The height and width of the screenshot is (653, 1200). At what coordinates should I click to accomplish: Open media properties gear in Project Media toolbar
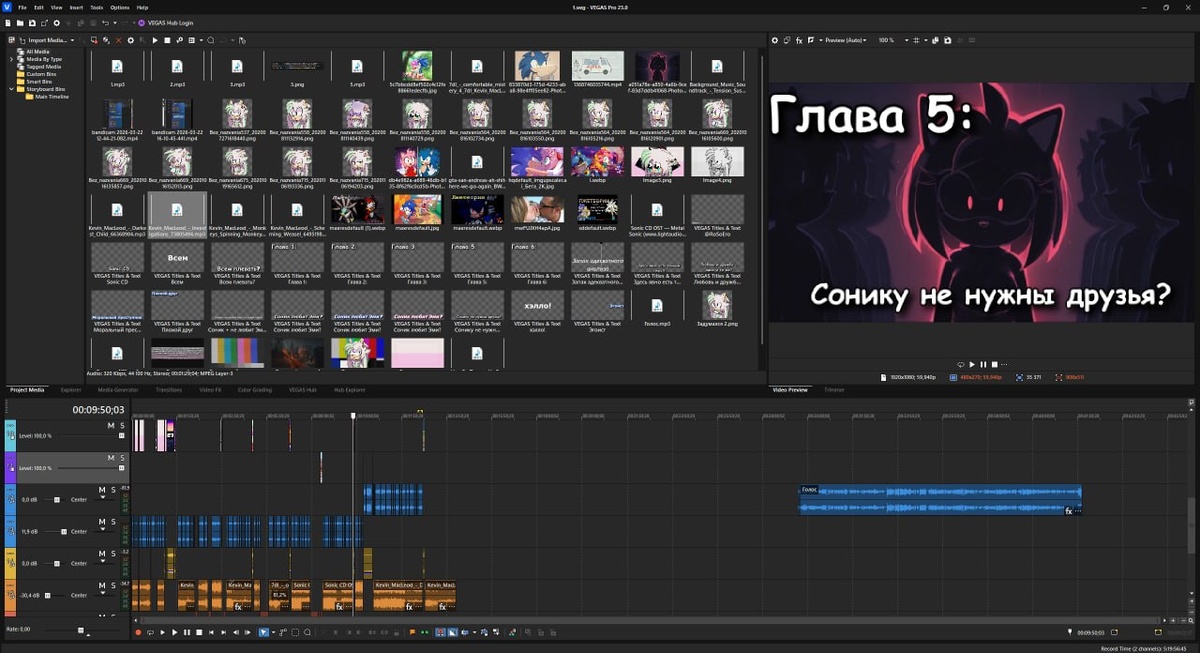pyautogui.click(x=131, y=40)
